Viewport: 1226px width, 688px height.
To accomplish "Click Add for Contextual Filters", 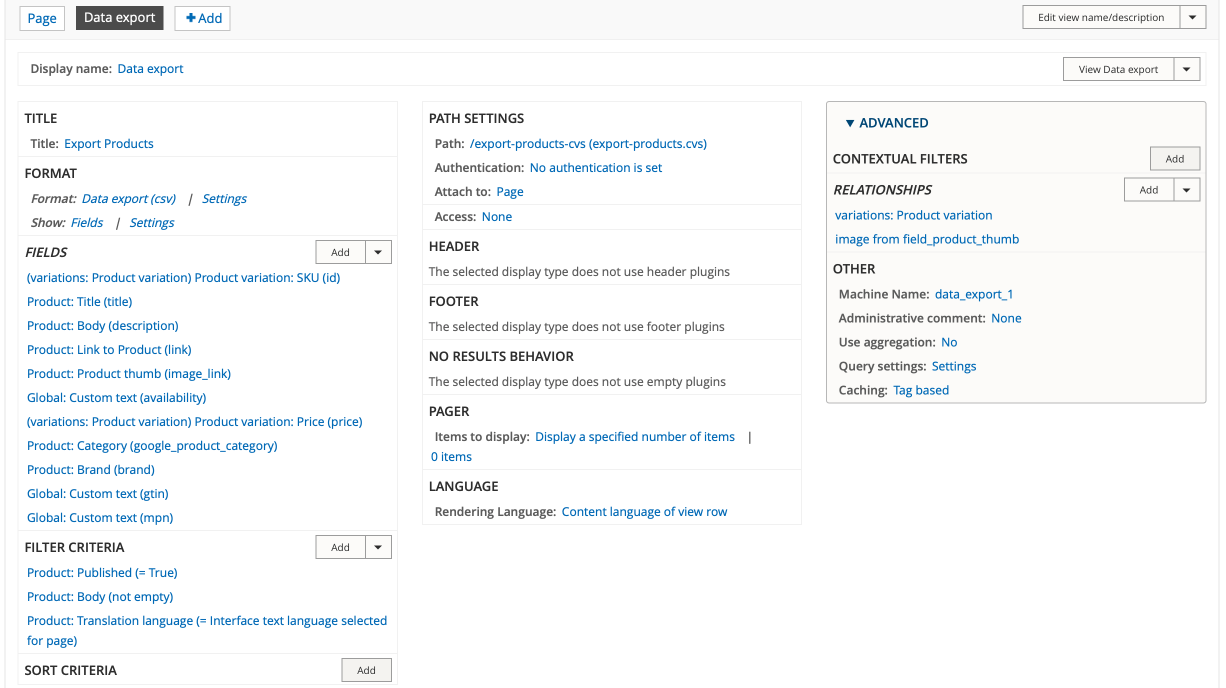I will pyautogui.click(x=1174, y=158).
